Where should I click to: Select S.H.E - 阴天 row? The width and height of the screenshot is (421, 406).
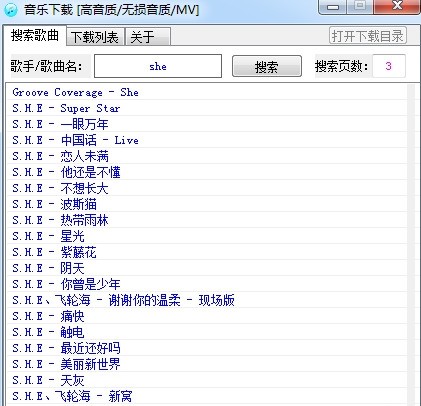click(x=207, y=268)
